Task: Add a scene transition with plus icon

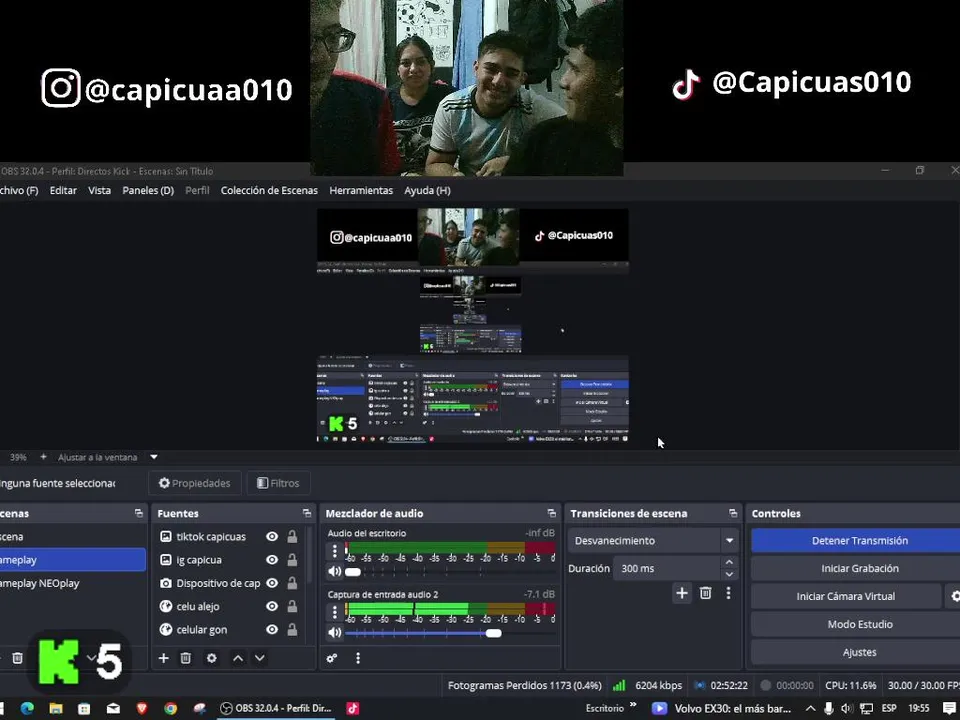Action: [x=681, y=593]
